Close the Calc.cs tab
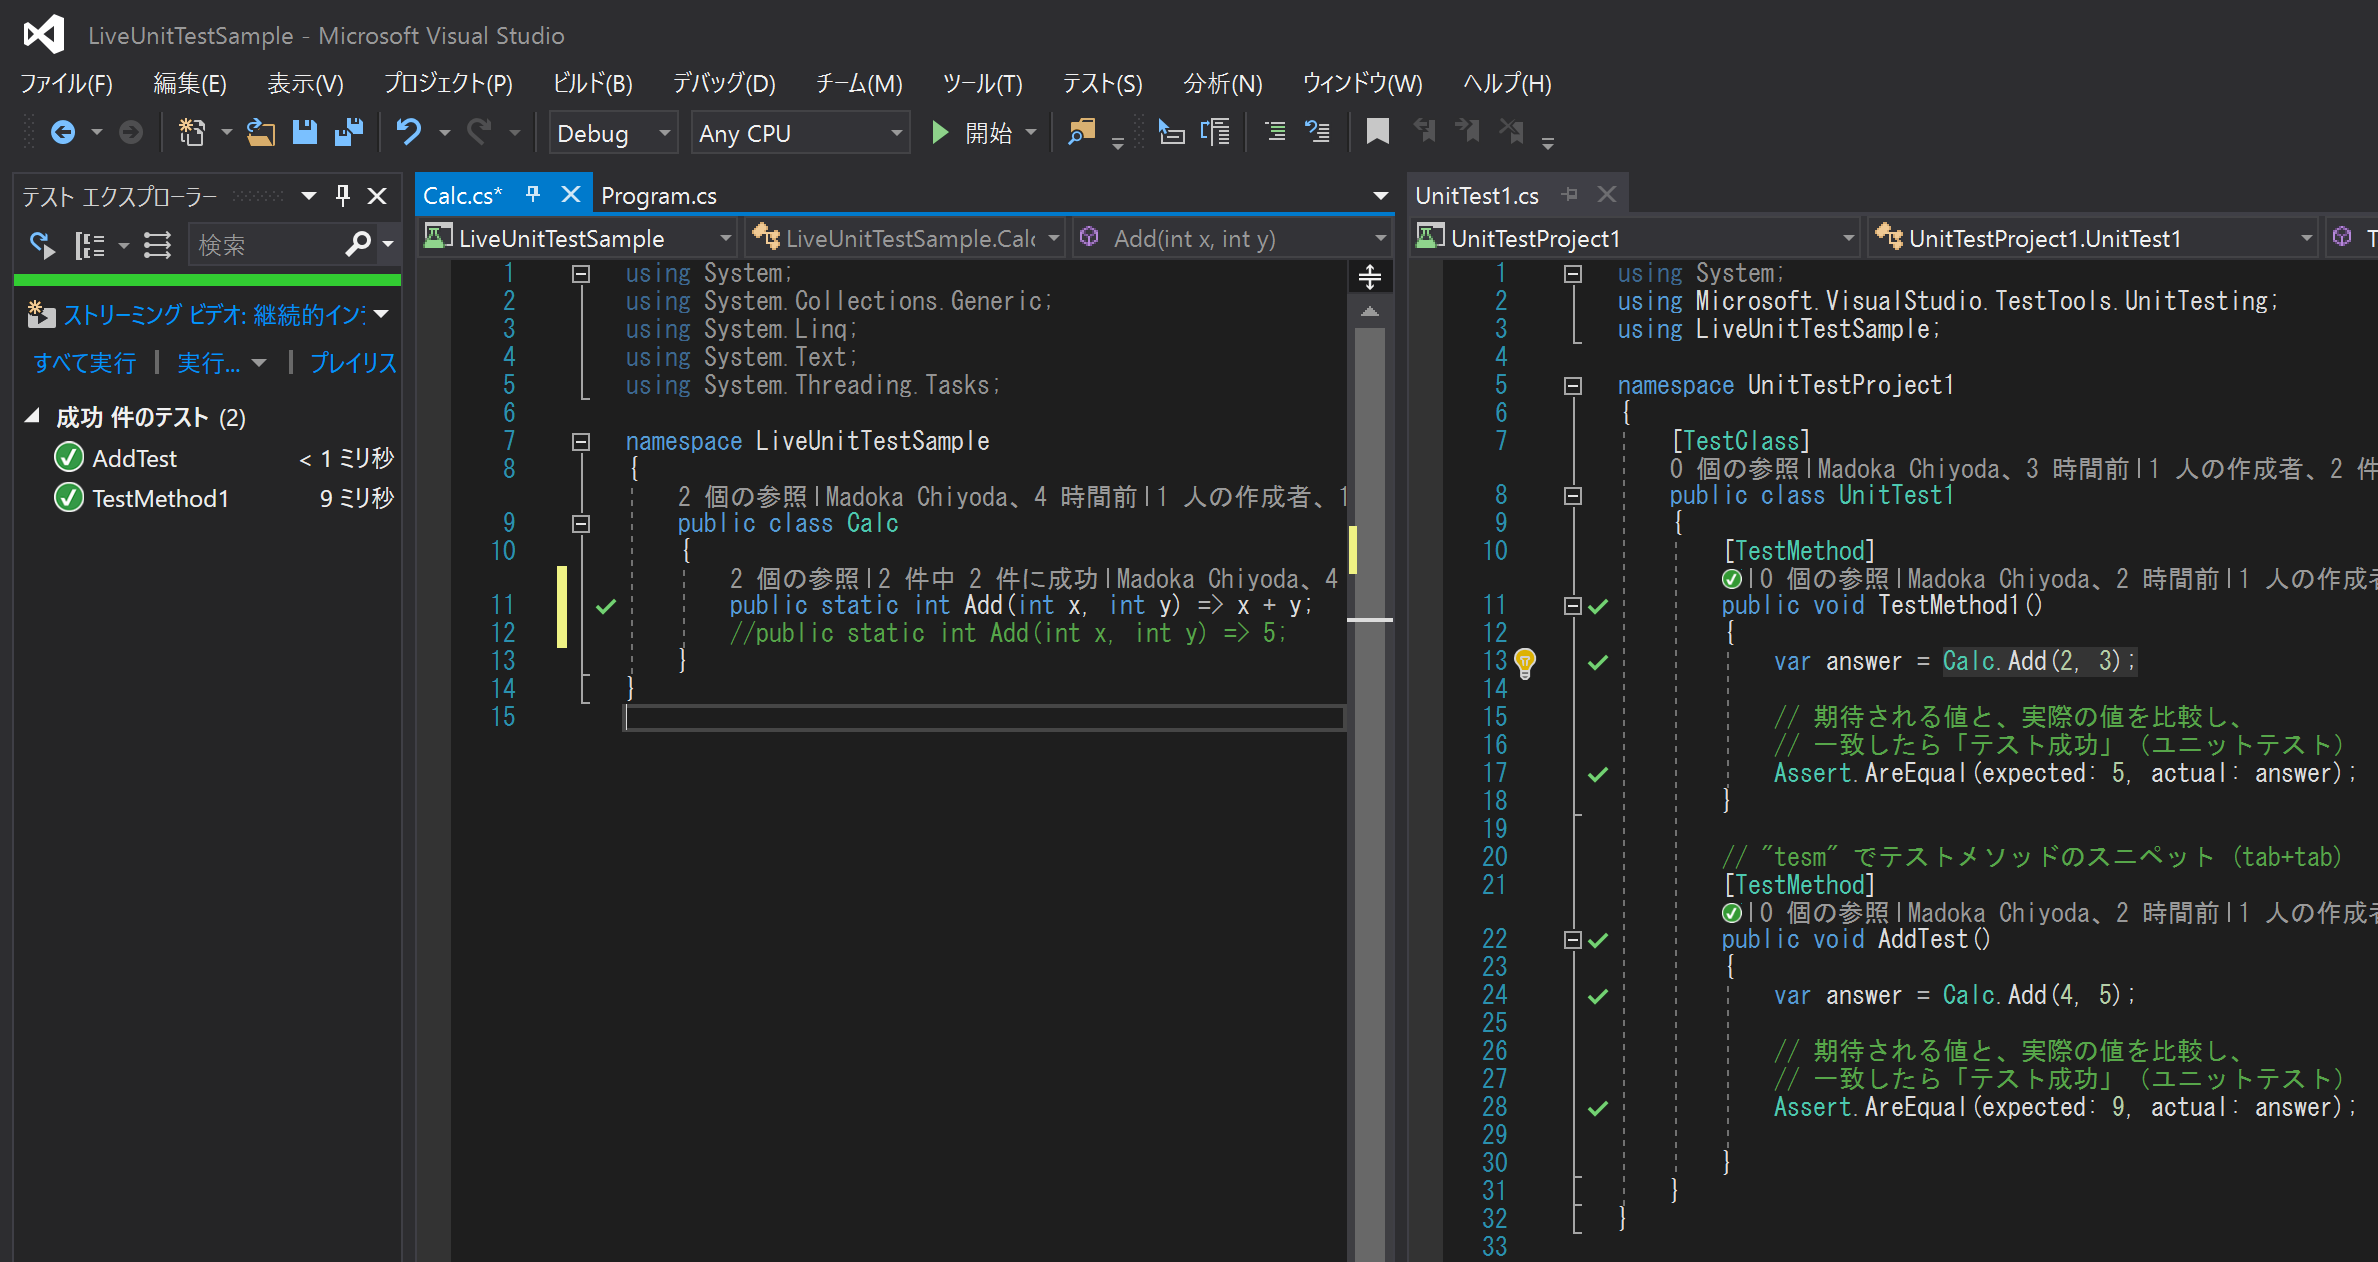2378x1262 pixels. [x=570, y=194]
